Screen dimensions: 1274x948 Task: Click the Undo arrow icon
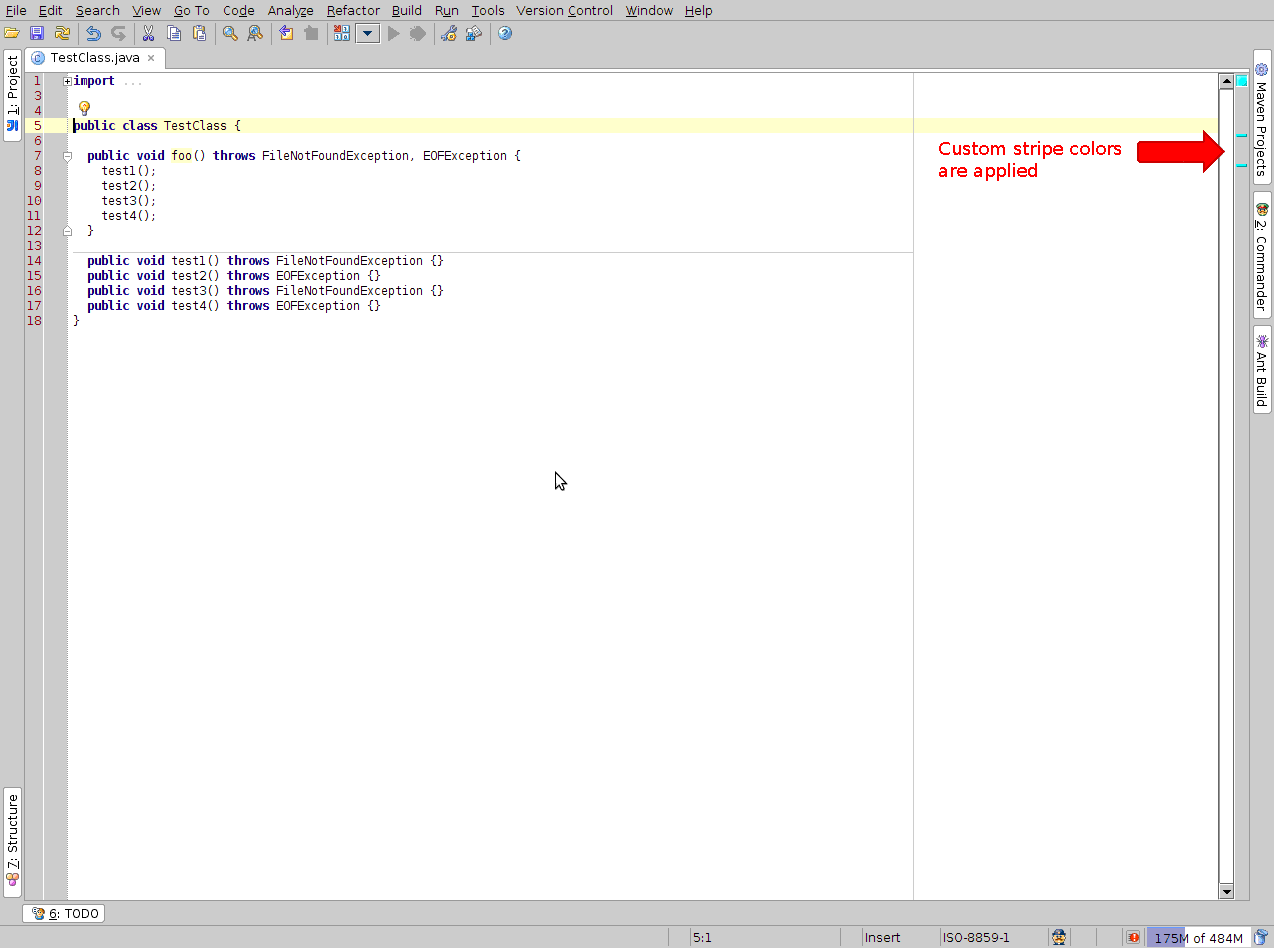pyautogui.click(x=93, y=33)
